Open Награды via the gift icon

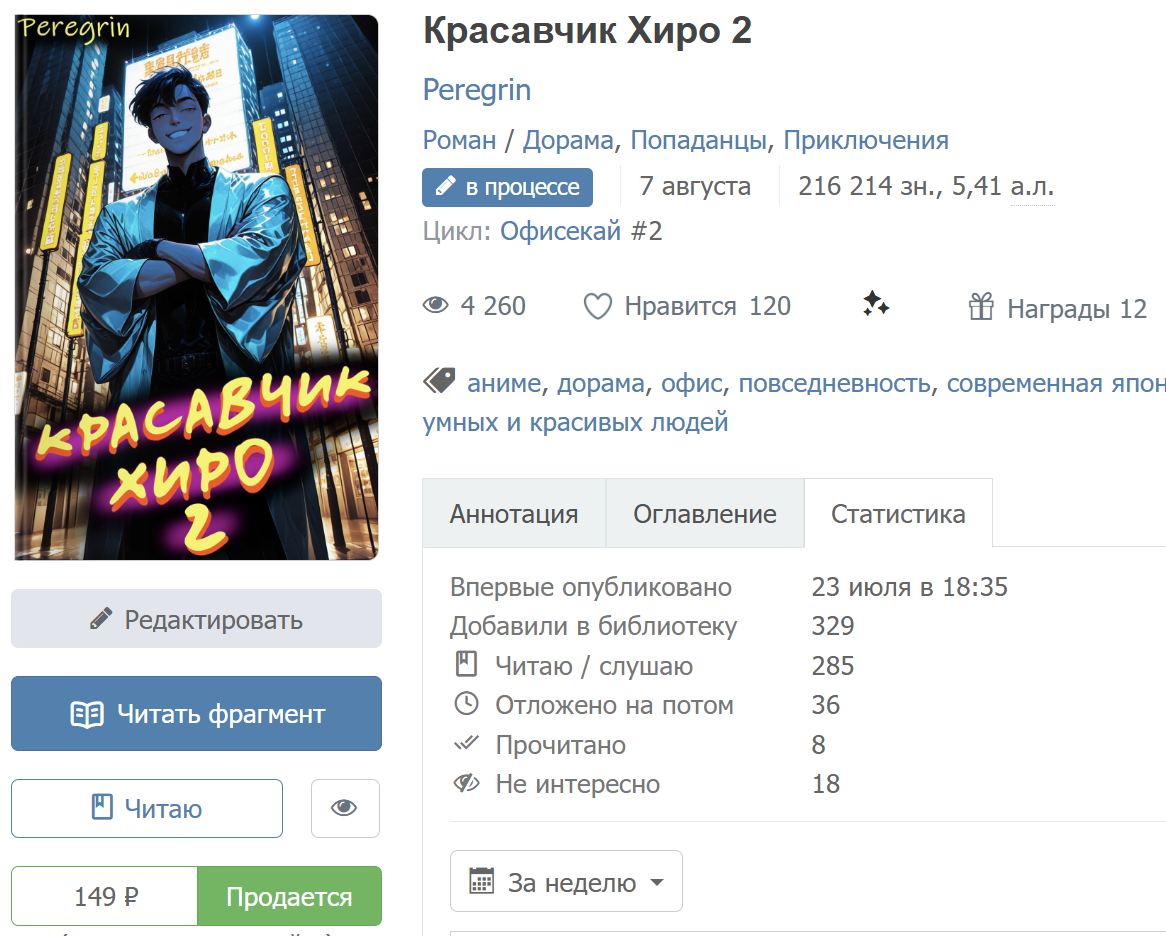click(981, 306)
